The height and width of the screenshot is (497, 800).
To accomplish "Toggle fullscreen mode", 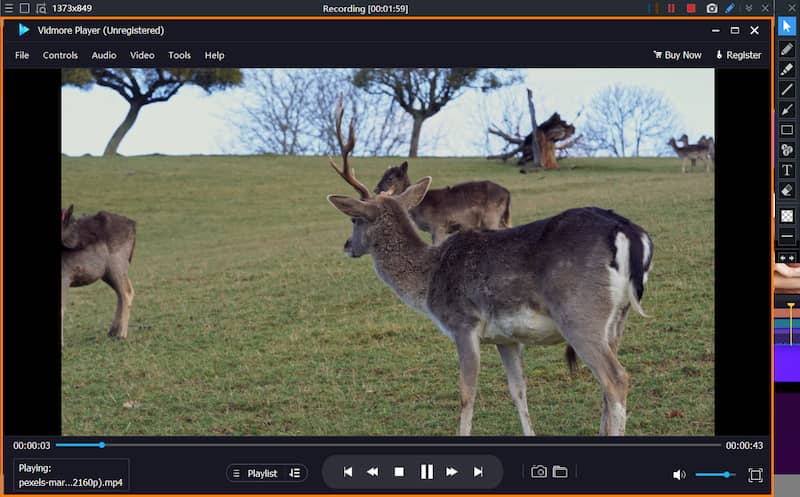I will 755,475.
